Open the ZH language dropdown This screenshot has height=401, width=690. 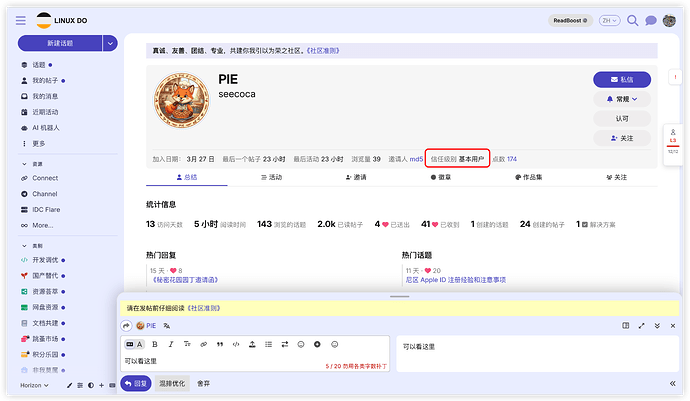(609, 20)
